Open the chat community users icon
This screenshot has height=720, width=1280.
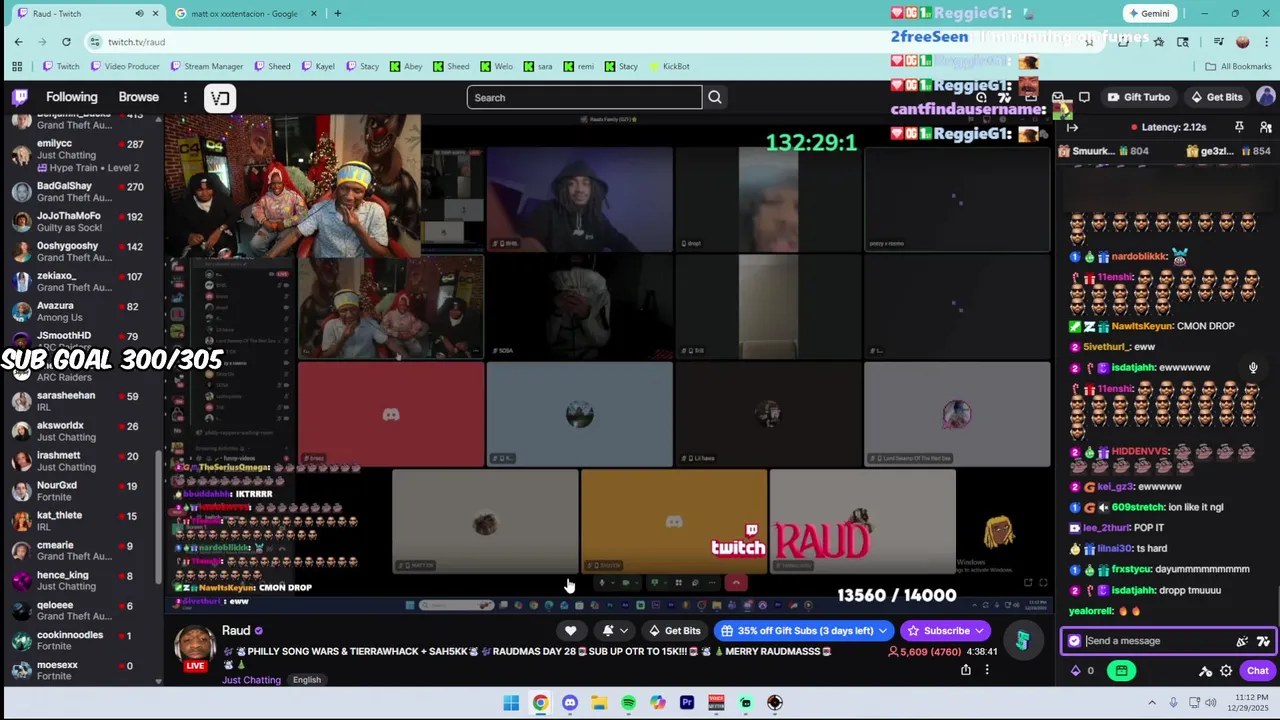tap(1266, 127)
